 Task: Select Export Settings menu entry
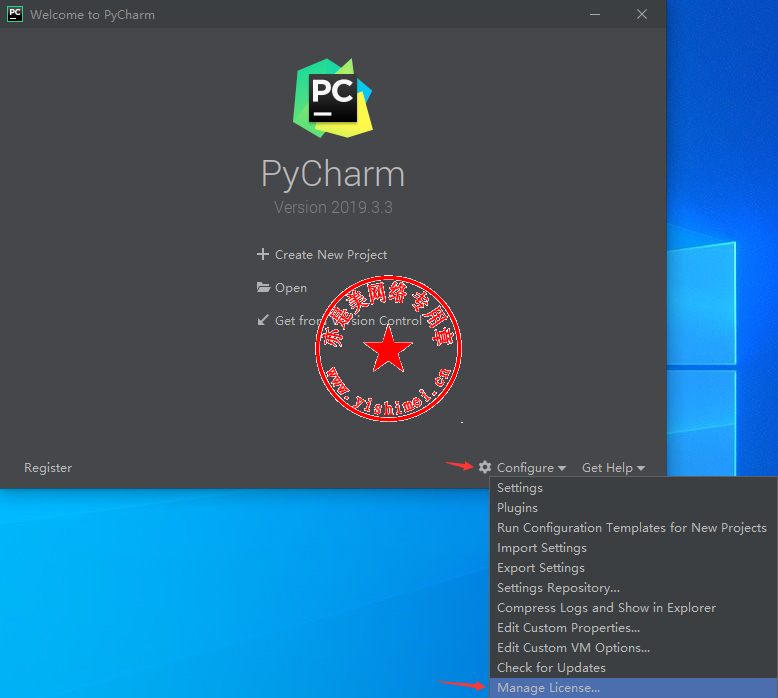[x=633, y=568]
